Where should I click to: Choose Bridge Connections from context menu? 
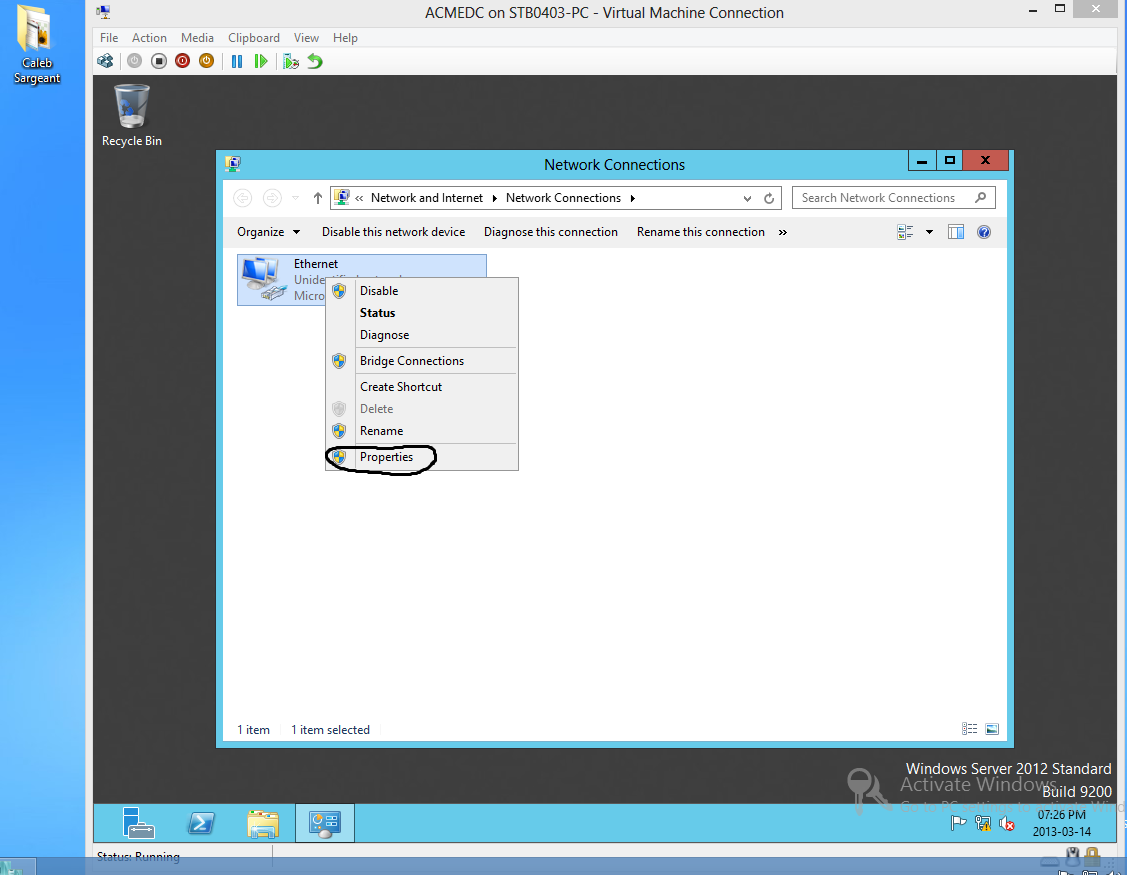422,361
